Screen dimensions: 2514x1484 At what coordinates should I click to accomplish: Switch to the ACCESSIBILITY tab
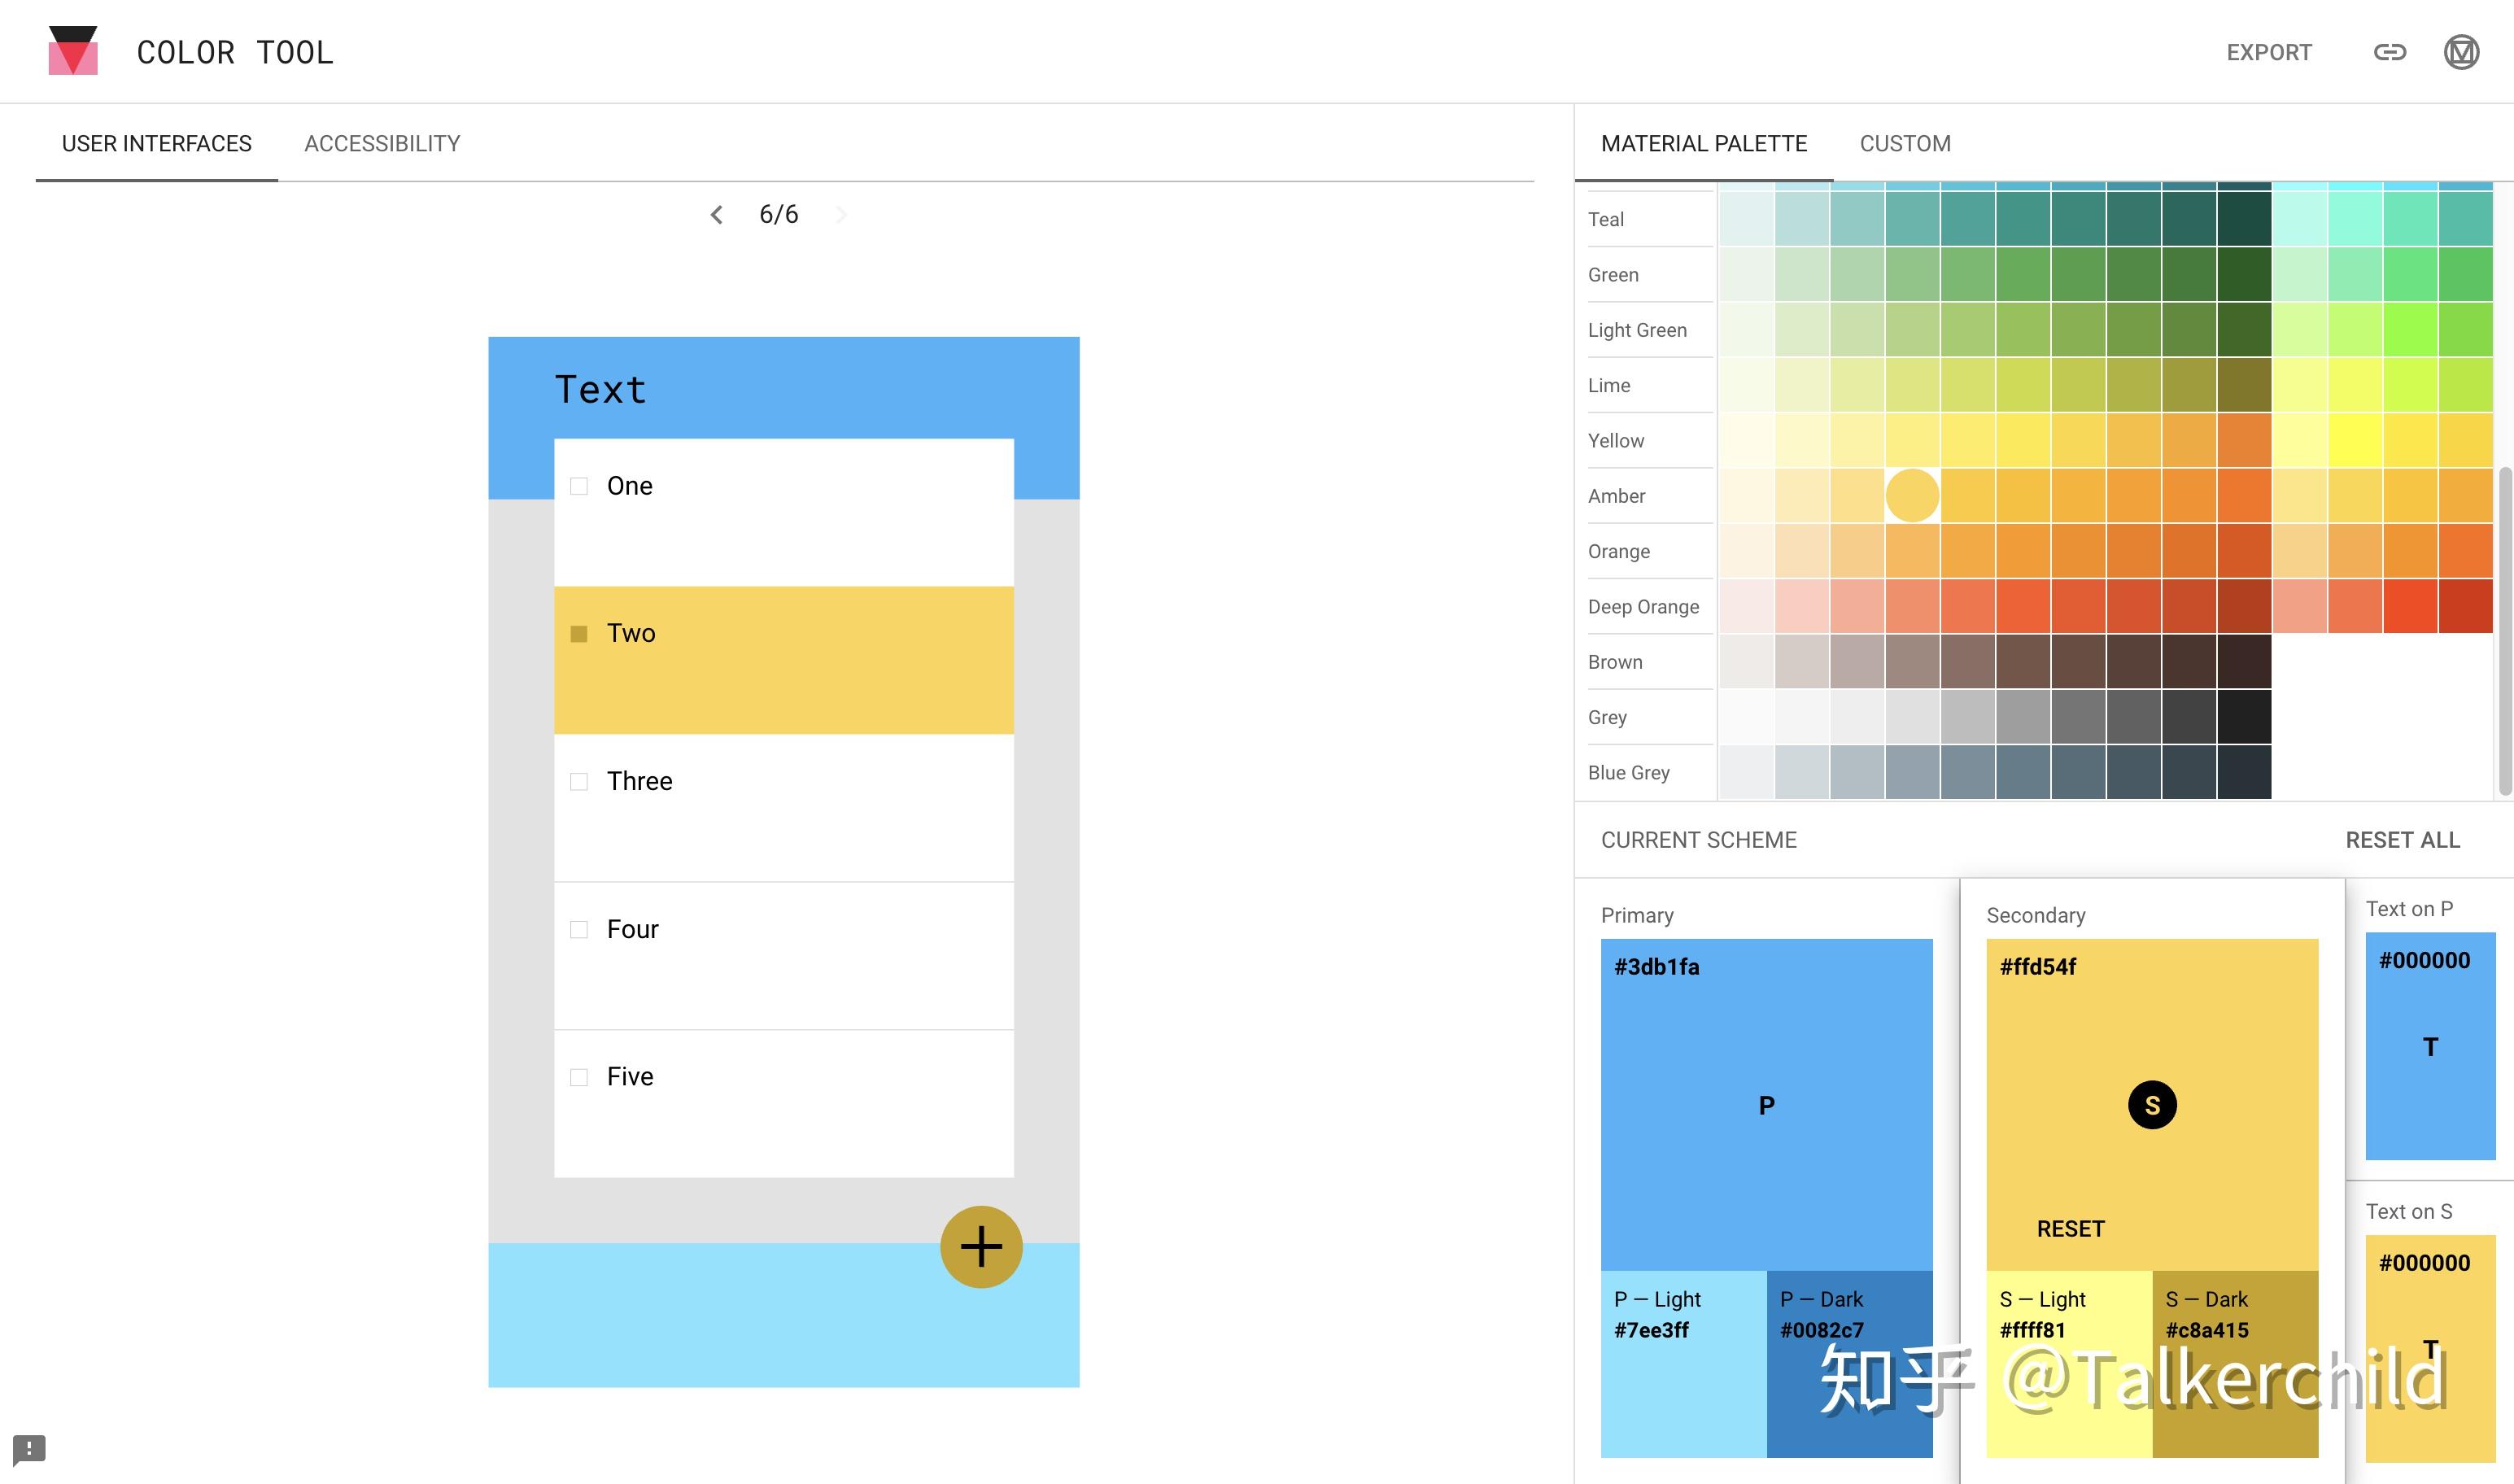tap(382, 143)
